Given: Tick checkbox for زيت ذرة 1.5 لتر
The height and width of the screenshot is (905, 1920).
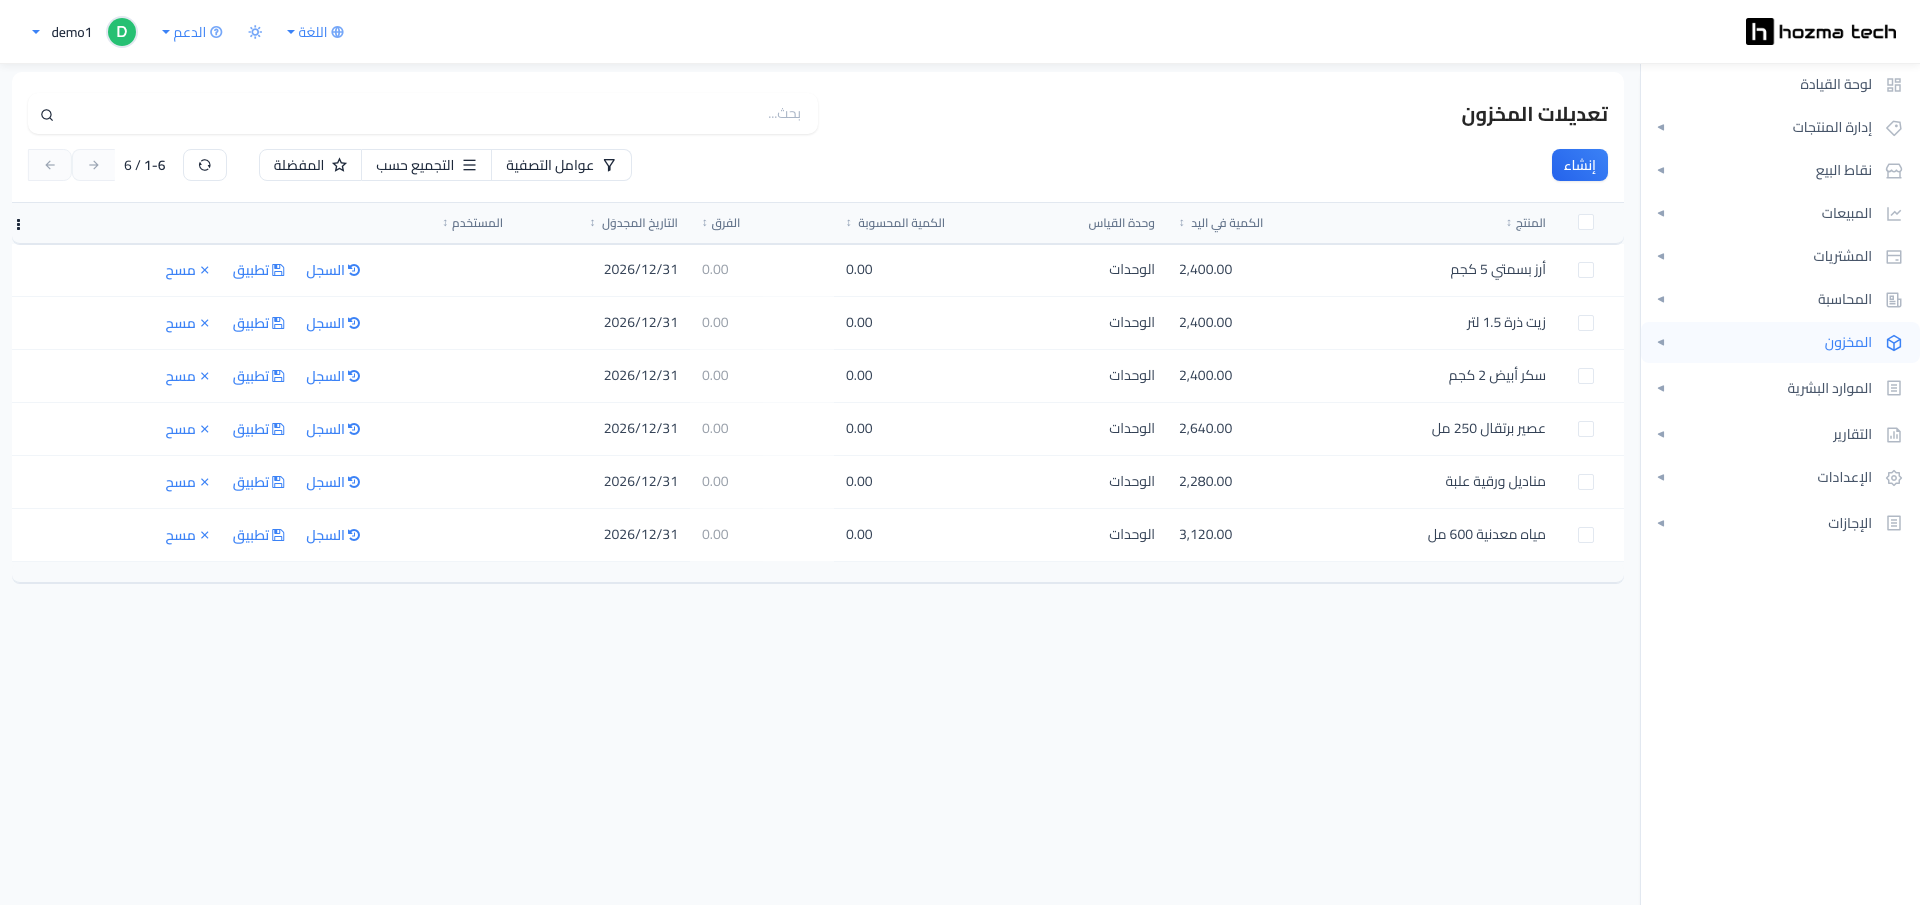Looking at the screenshot, I should click(x=1586, y=323).
